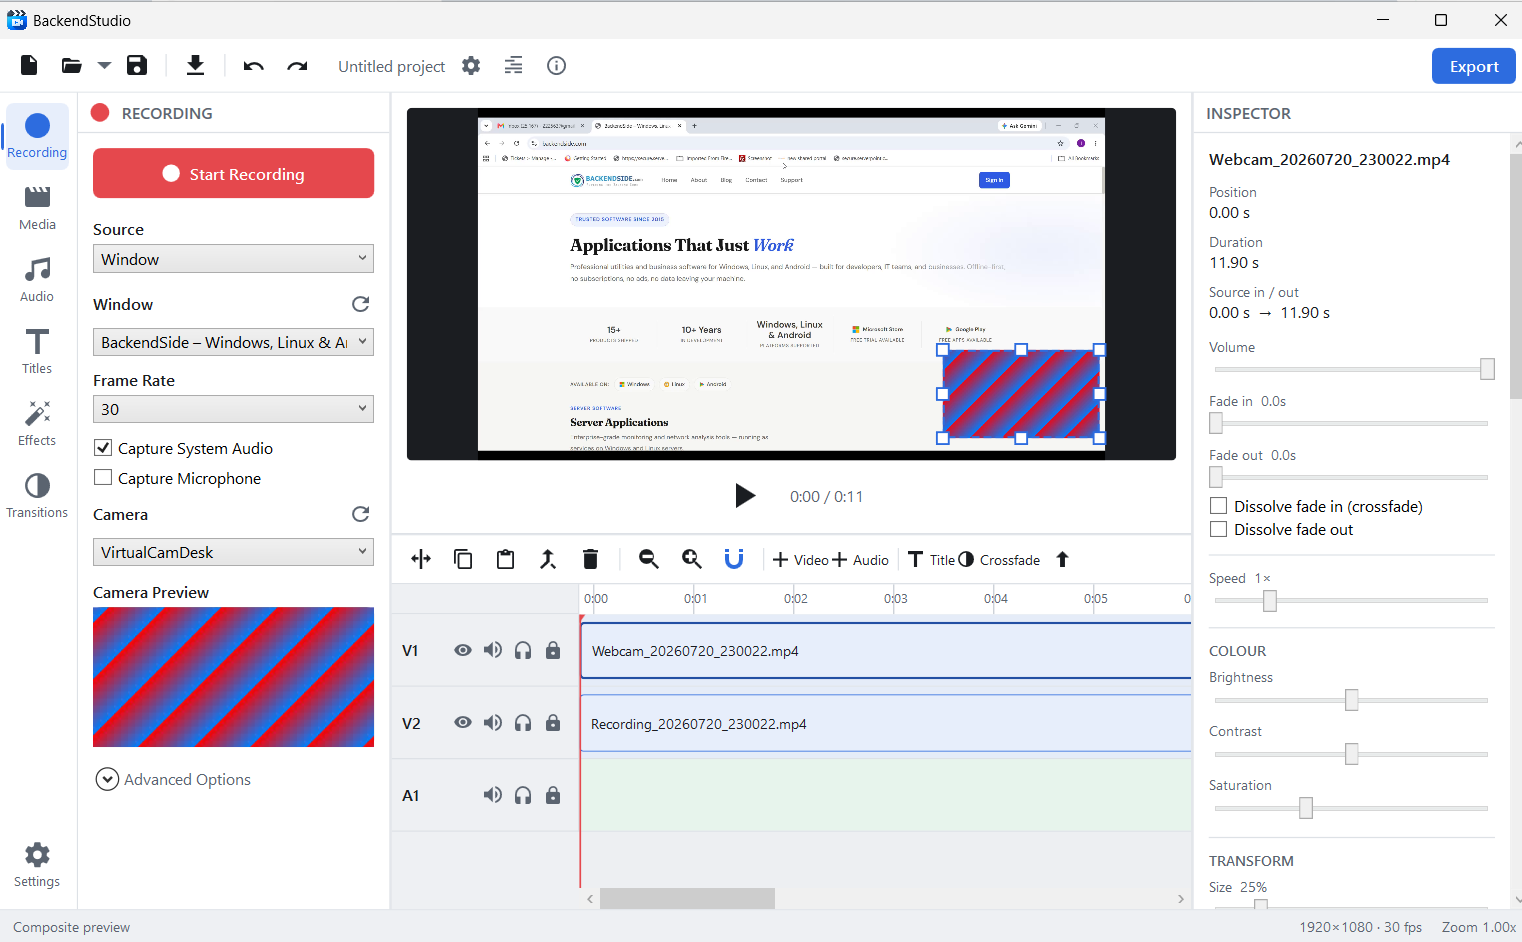Enable Capture Microphone checkbox
This screenshot has width=1522, height=942.
point(103,478)
